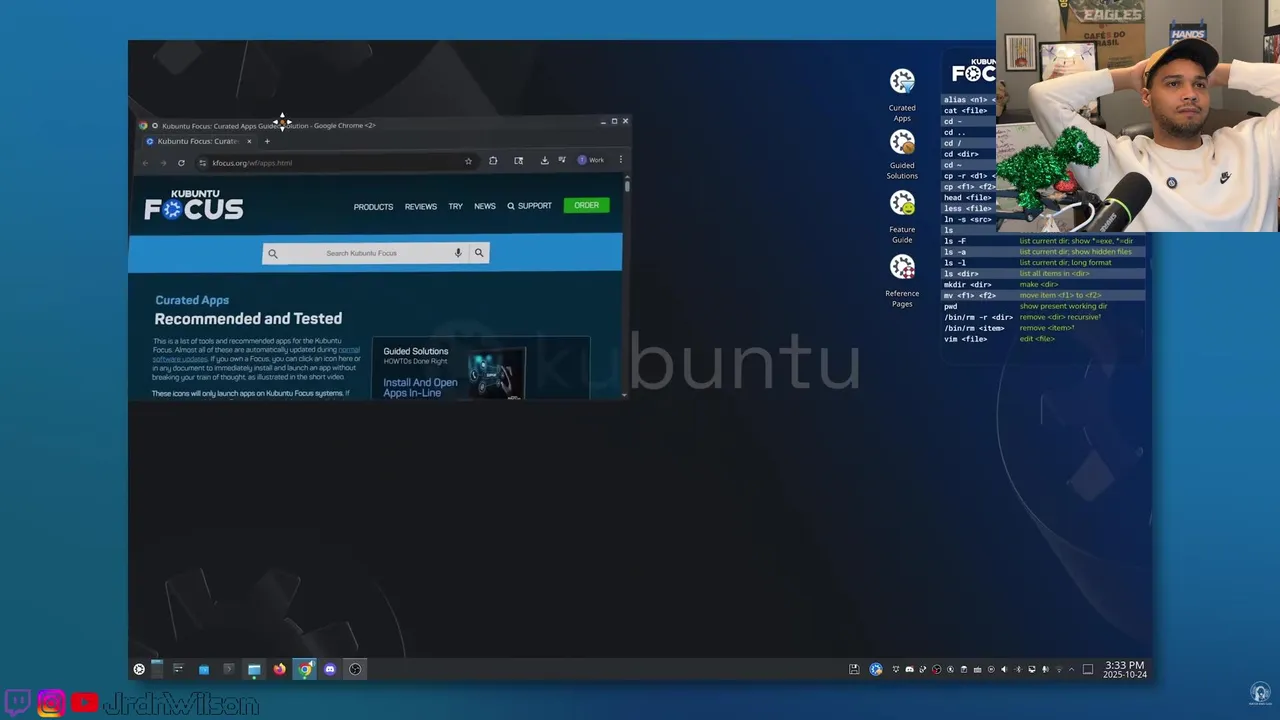Click the Chrome forward arrow
The height and width of the screenshot is (720, 1280).
[x=162, y=162]
